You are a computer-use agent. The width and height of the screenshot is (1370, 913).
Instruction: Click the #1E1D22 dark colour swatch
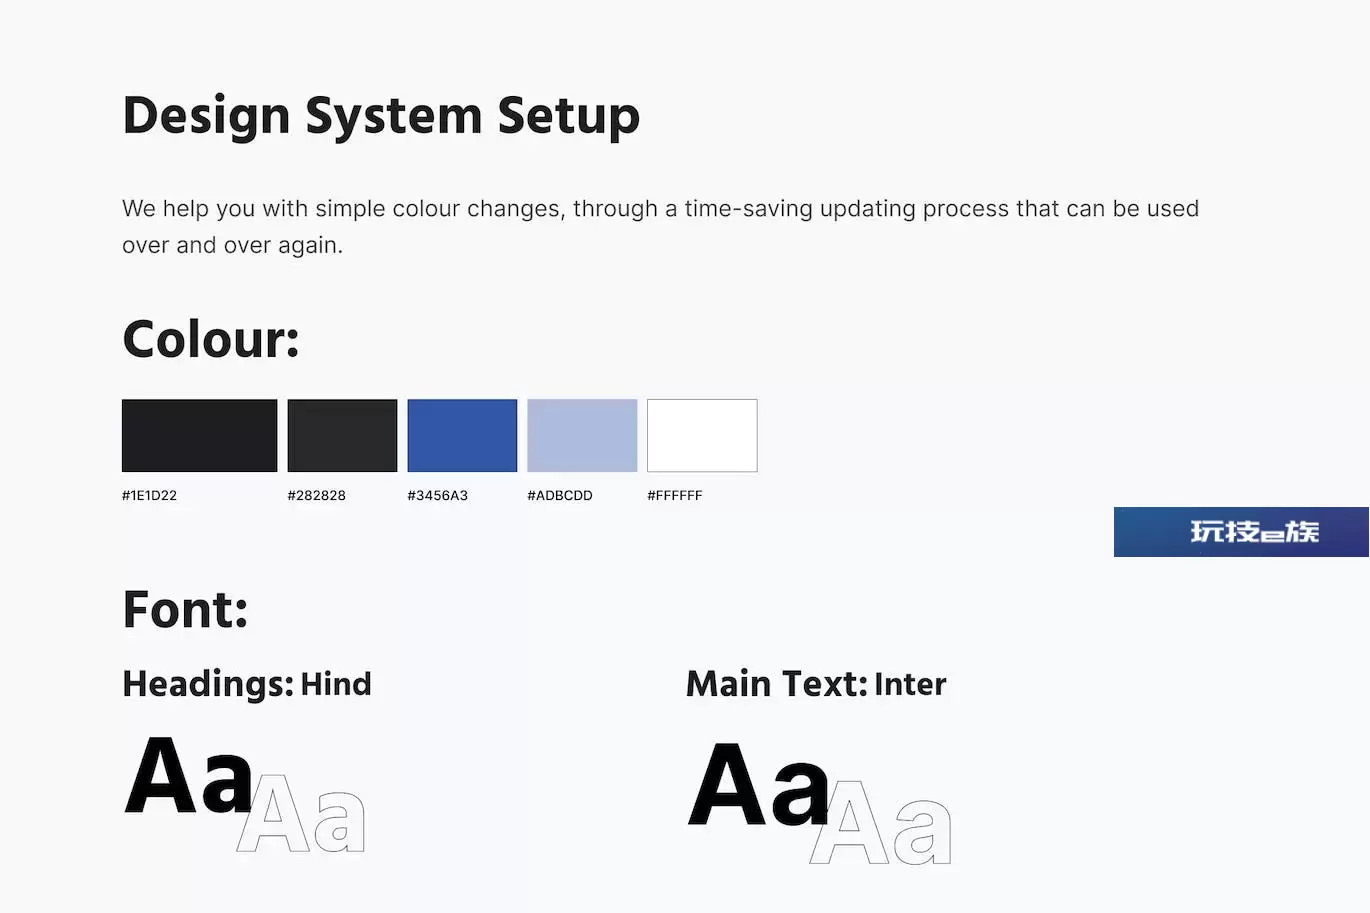tap(199, 435)
